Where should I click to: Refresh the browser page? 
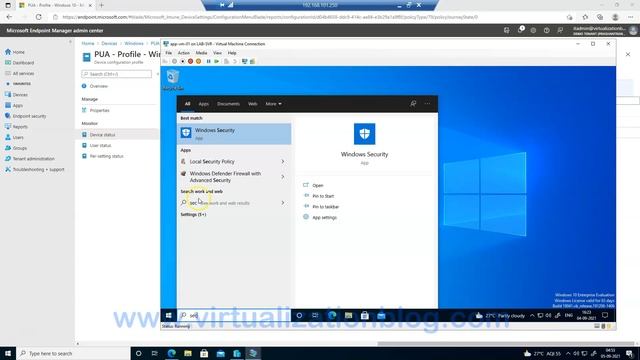click(x=38, y=17)
